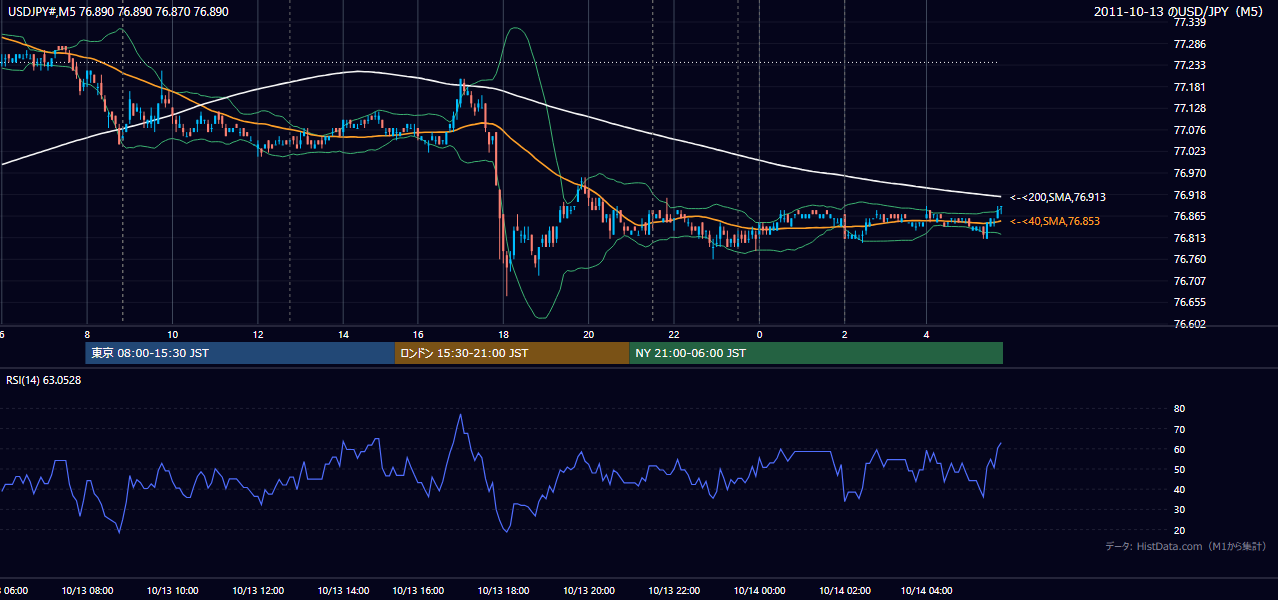Click the 40 SMA 76.853 label
This screenshot has width=1278, height=600.
[1054, 222]
